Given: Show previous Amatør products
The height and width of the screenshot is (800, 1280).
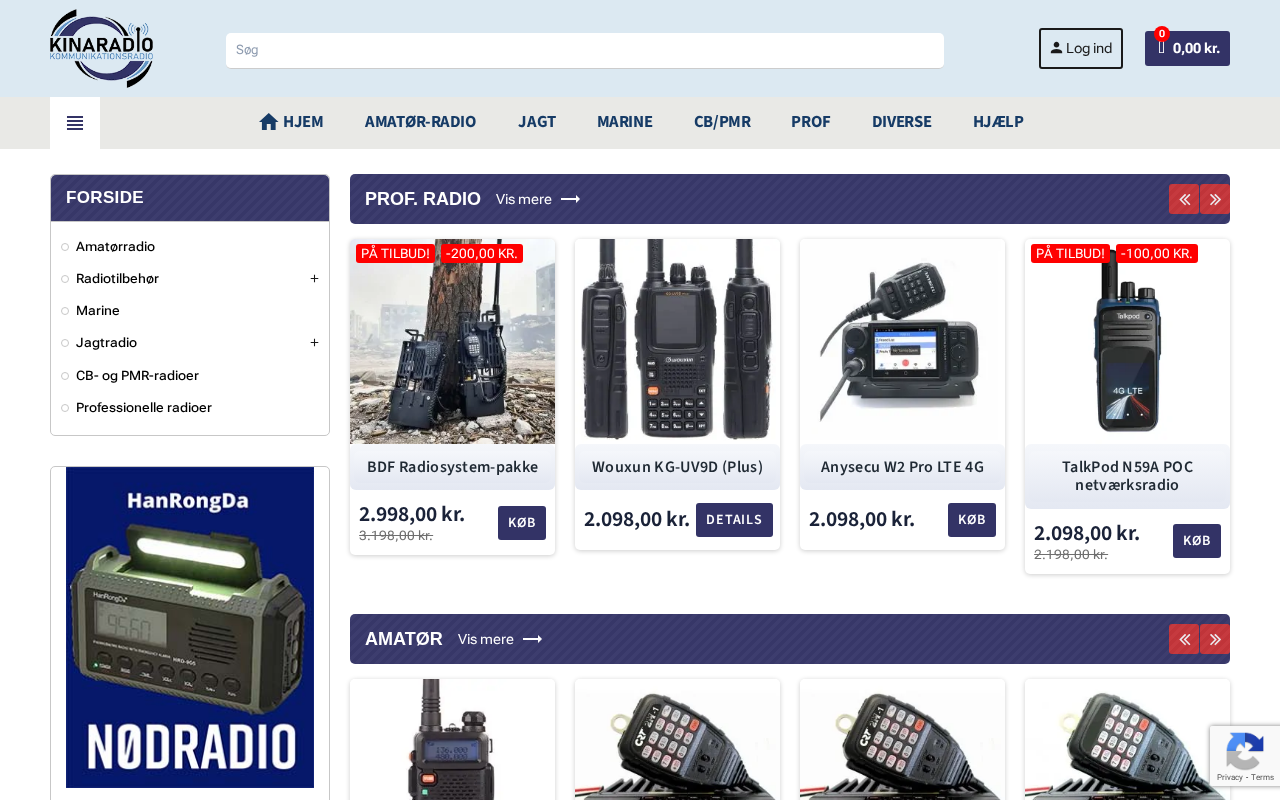Looking at the screenshot, I should coord(1184,639).
